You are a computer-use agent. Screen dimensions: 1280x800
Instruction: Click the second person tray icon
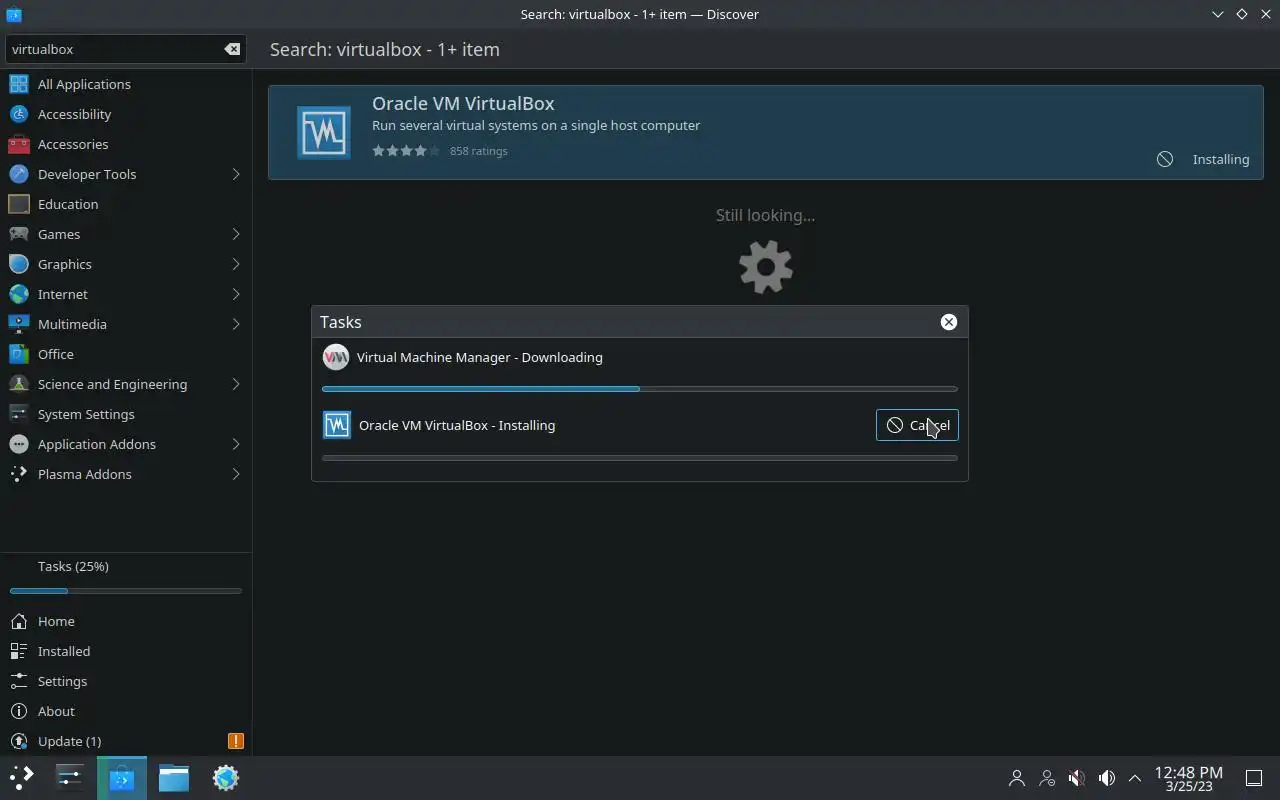[x=1047, y=778]
